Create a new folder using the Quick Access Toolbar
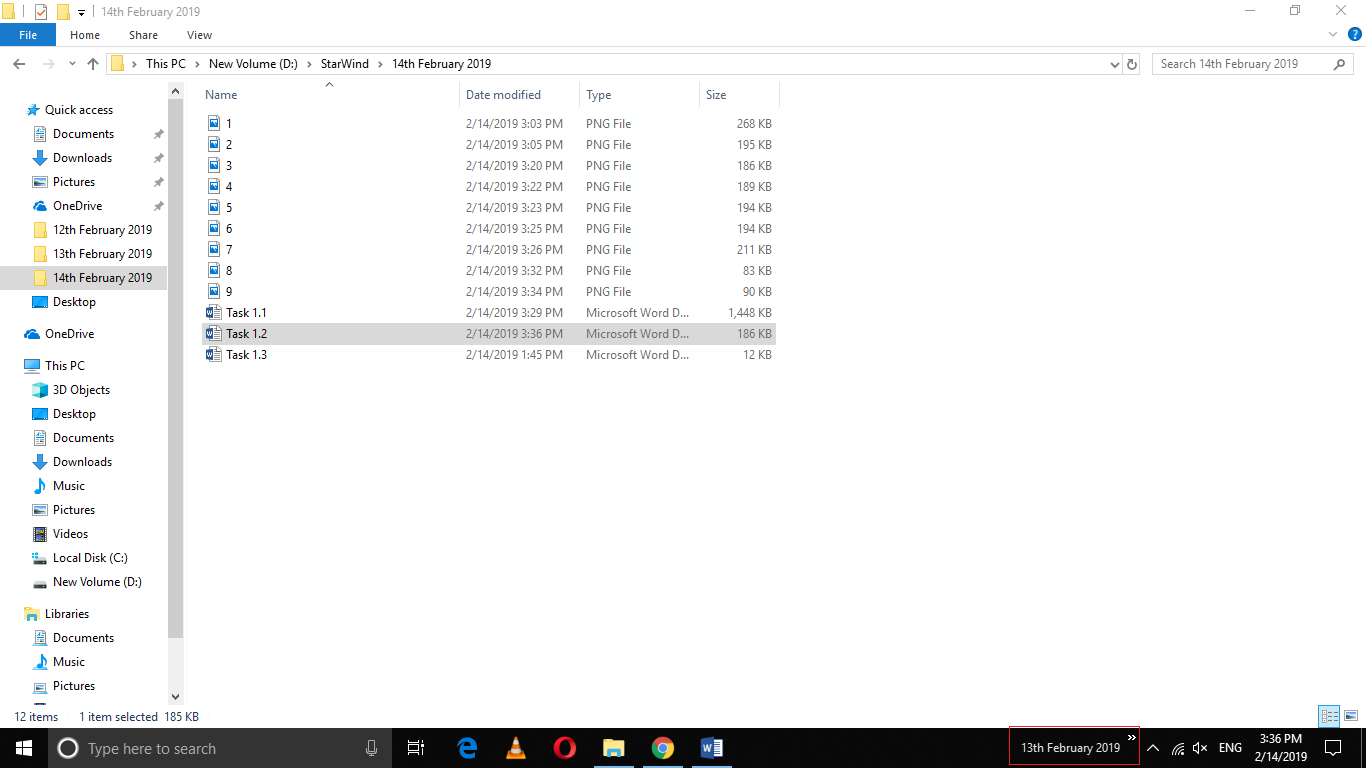The width and height of the screenshot is (1366, 768). (62, 11)
